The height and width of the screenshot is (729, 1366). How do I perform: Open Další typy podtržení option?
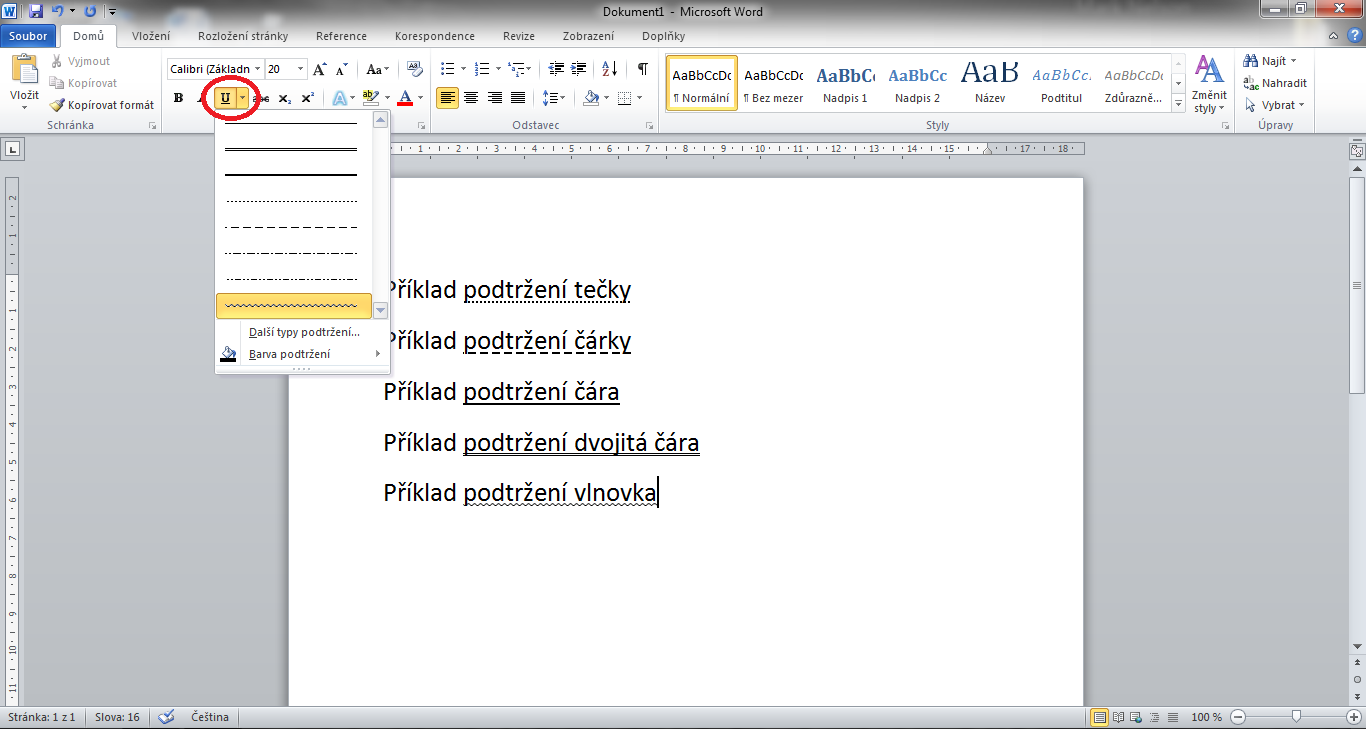(x=304, y=332)
